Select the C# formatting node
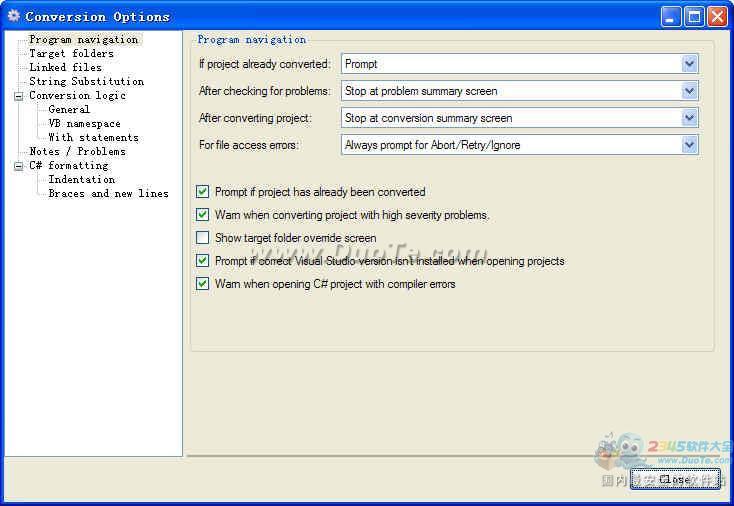 point(69,166)
